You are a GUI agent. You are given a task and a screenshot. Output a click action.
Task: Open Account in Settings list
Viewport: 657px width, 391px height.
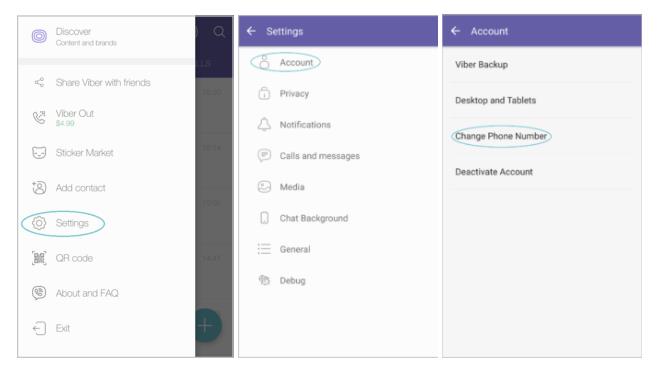296,62
